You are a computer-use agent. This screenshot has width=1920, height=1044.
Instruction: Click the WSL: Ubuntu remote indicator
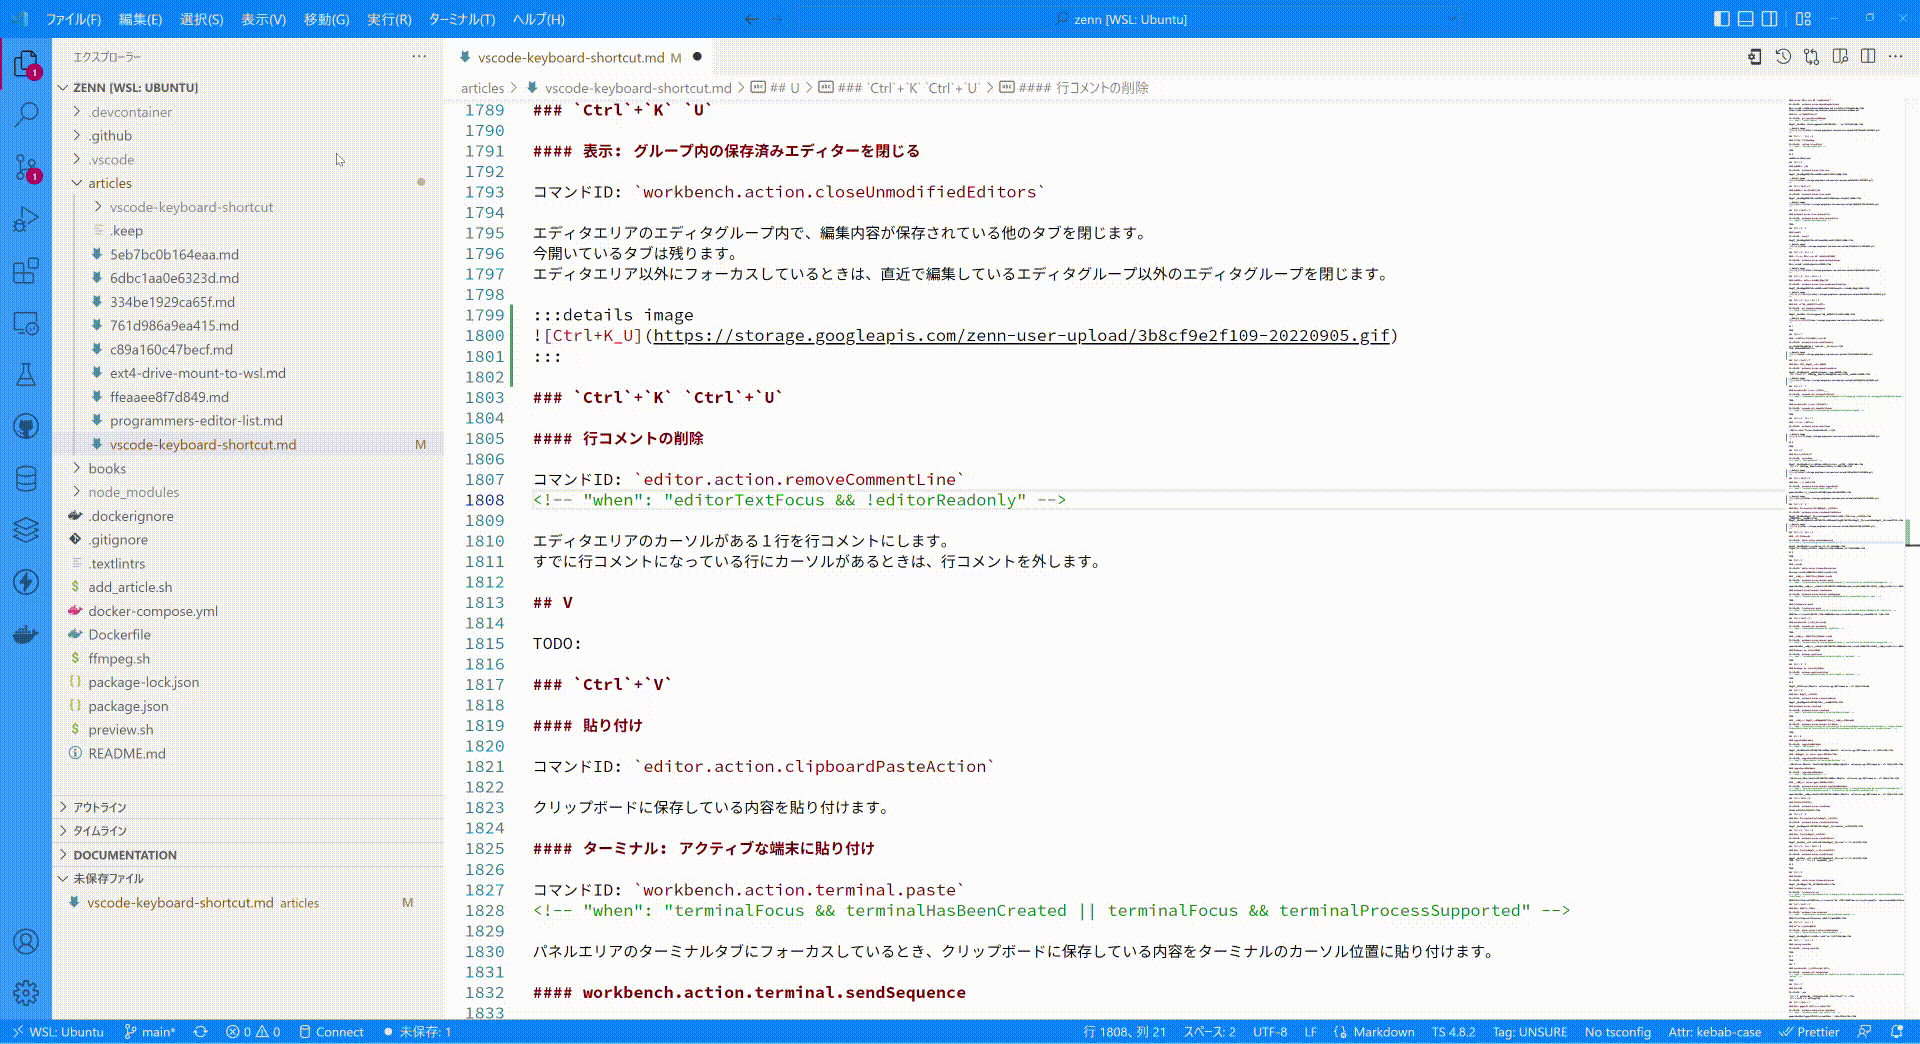coord(57,1032)
